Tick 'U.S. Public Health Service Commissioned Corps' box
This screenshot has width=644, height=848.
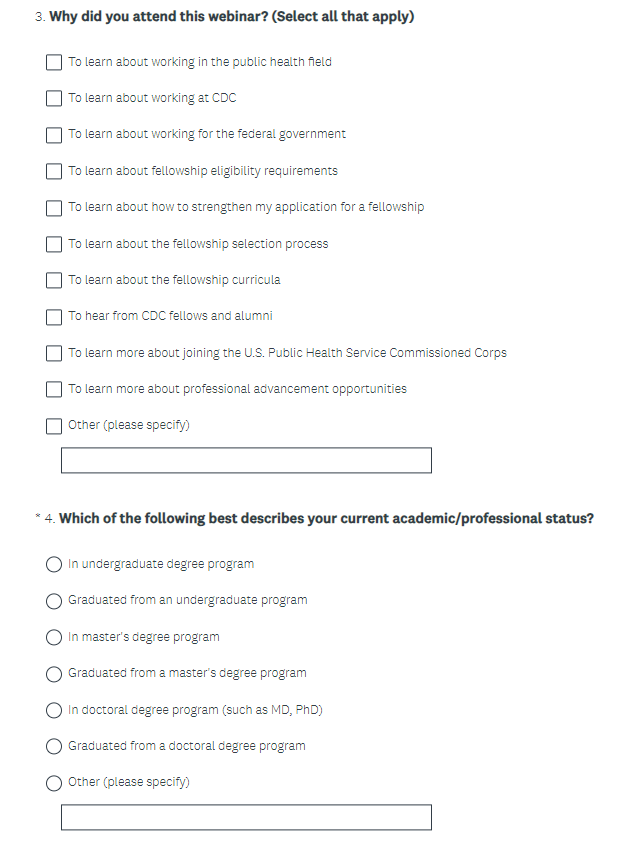coord(54,353)
